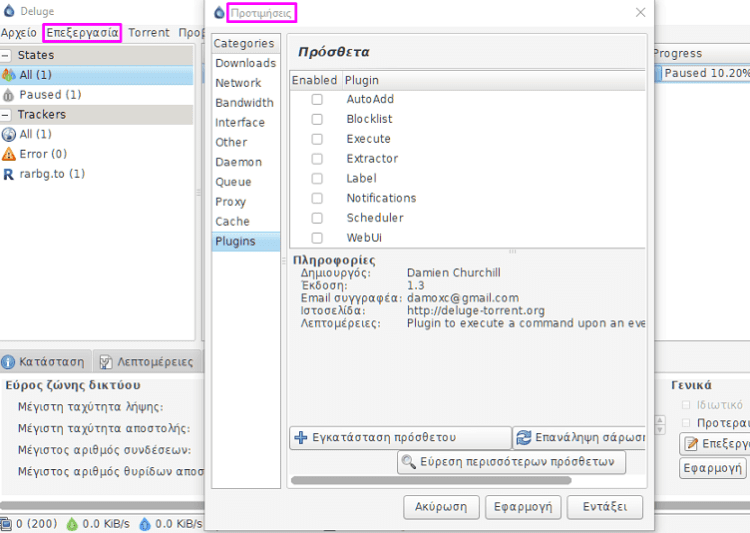
Task: Enable the Extractor plugin checkbox
Action: [x=317, y=159]
